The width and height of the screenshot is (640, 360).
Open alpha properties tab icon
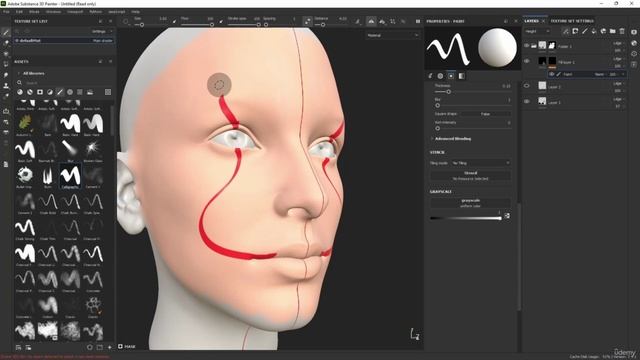tap(440, 76)
